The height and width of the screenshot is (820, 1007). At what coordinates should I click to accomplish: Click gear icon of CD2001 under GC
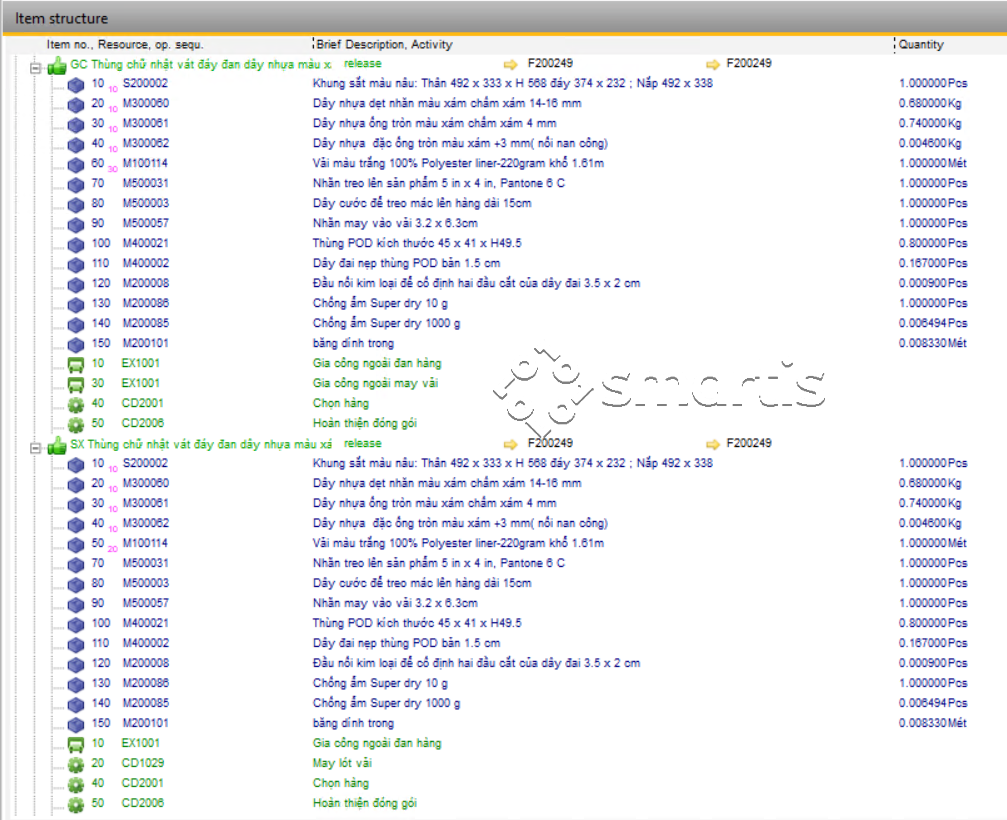[x=76, y=405]
